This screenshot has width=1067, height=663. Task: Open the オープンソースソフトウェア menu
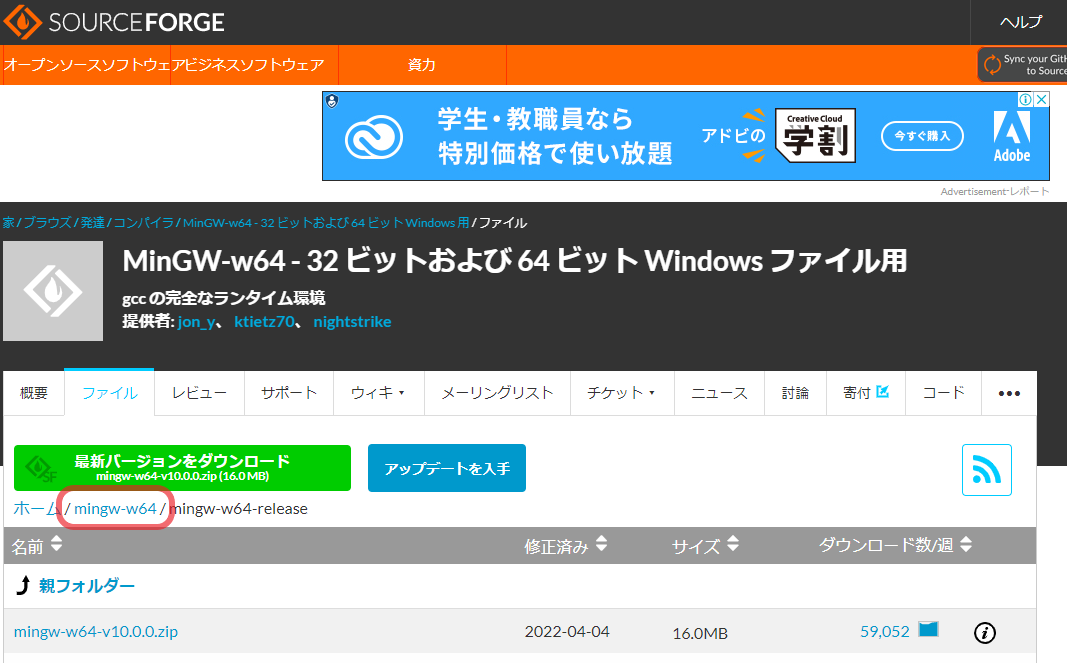click(86, 65)
